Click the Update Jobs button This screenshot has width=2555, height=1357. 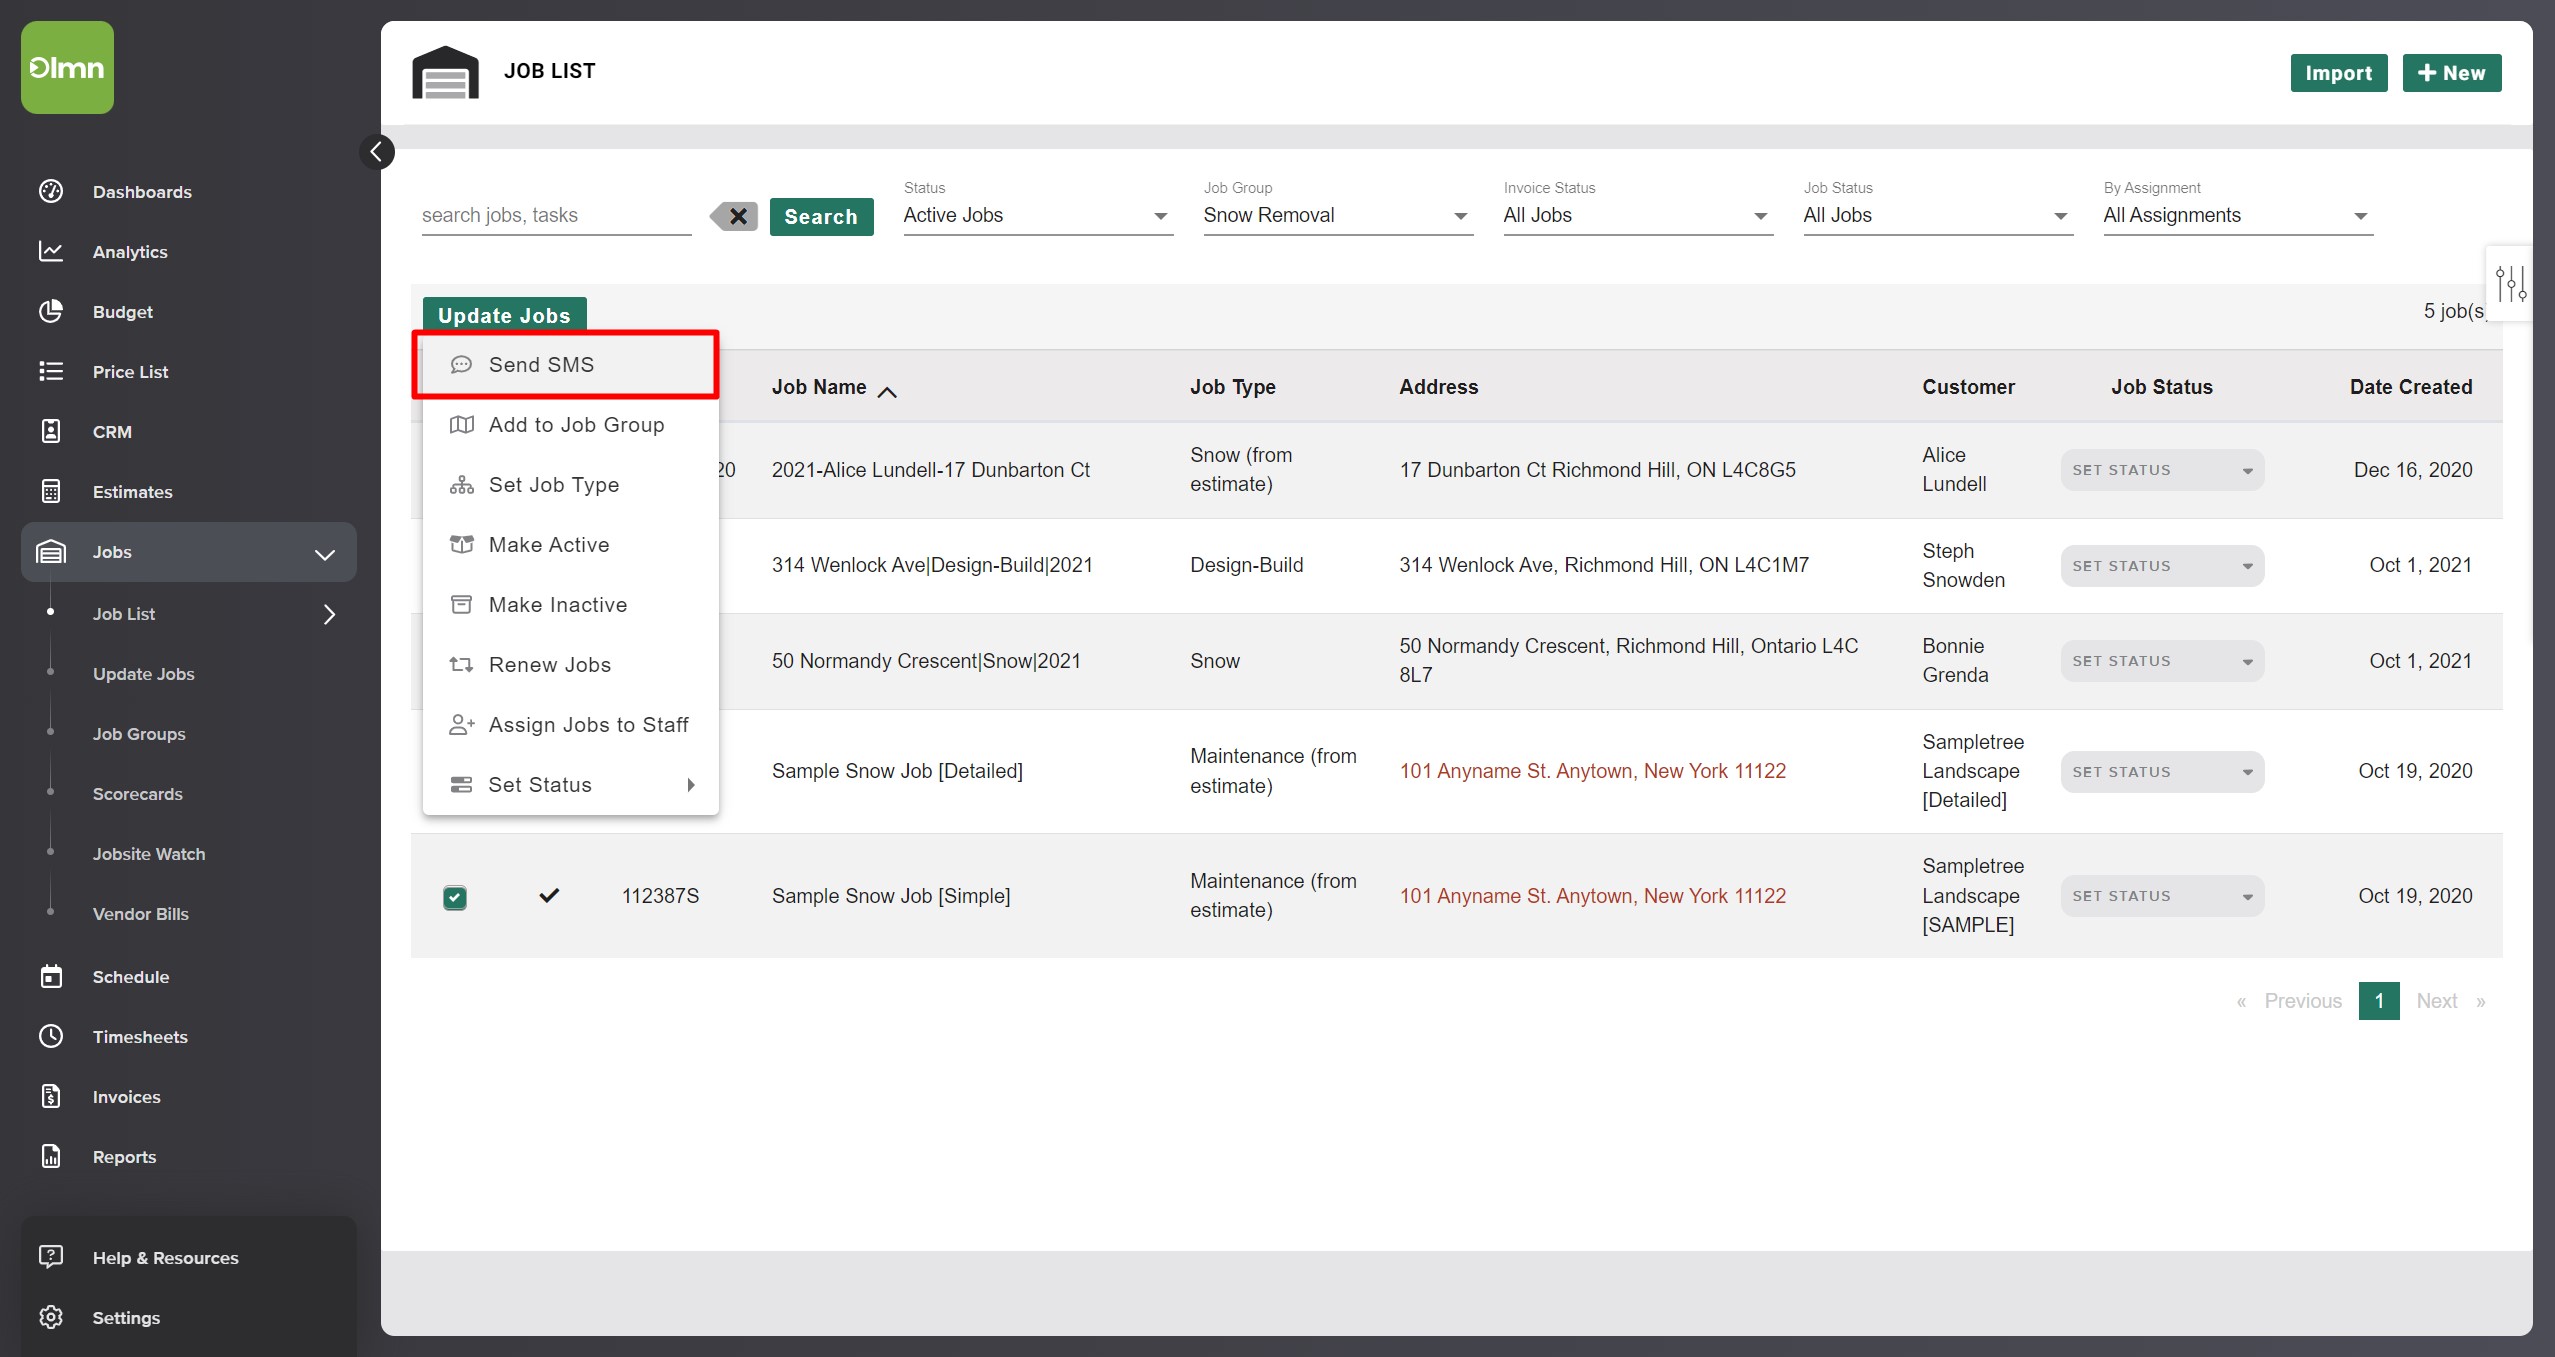click(504, 315)
